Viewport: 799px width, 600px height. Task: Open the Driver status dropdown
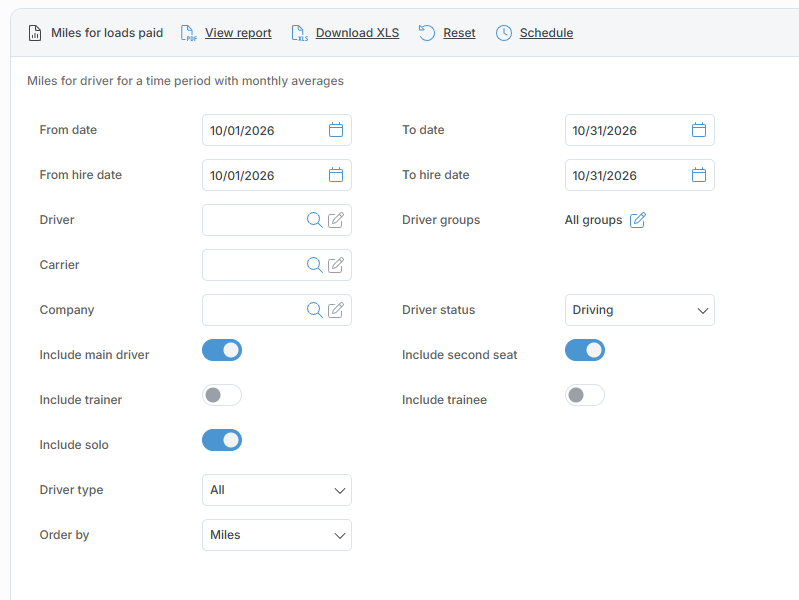click(x=640, y=310)
